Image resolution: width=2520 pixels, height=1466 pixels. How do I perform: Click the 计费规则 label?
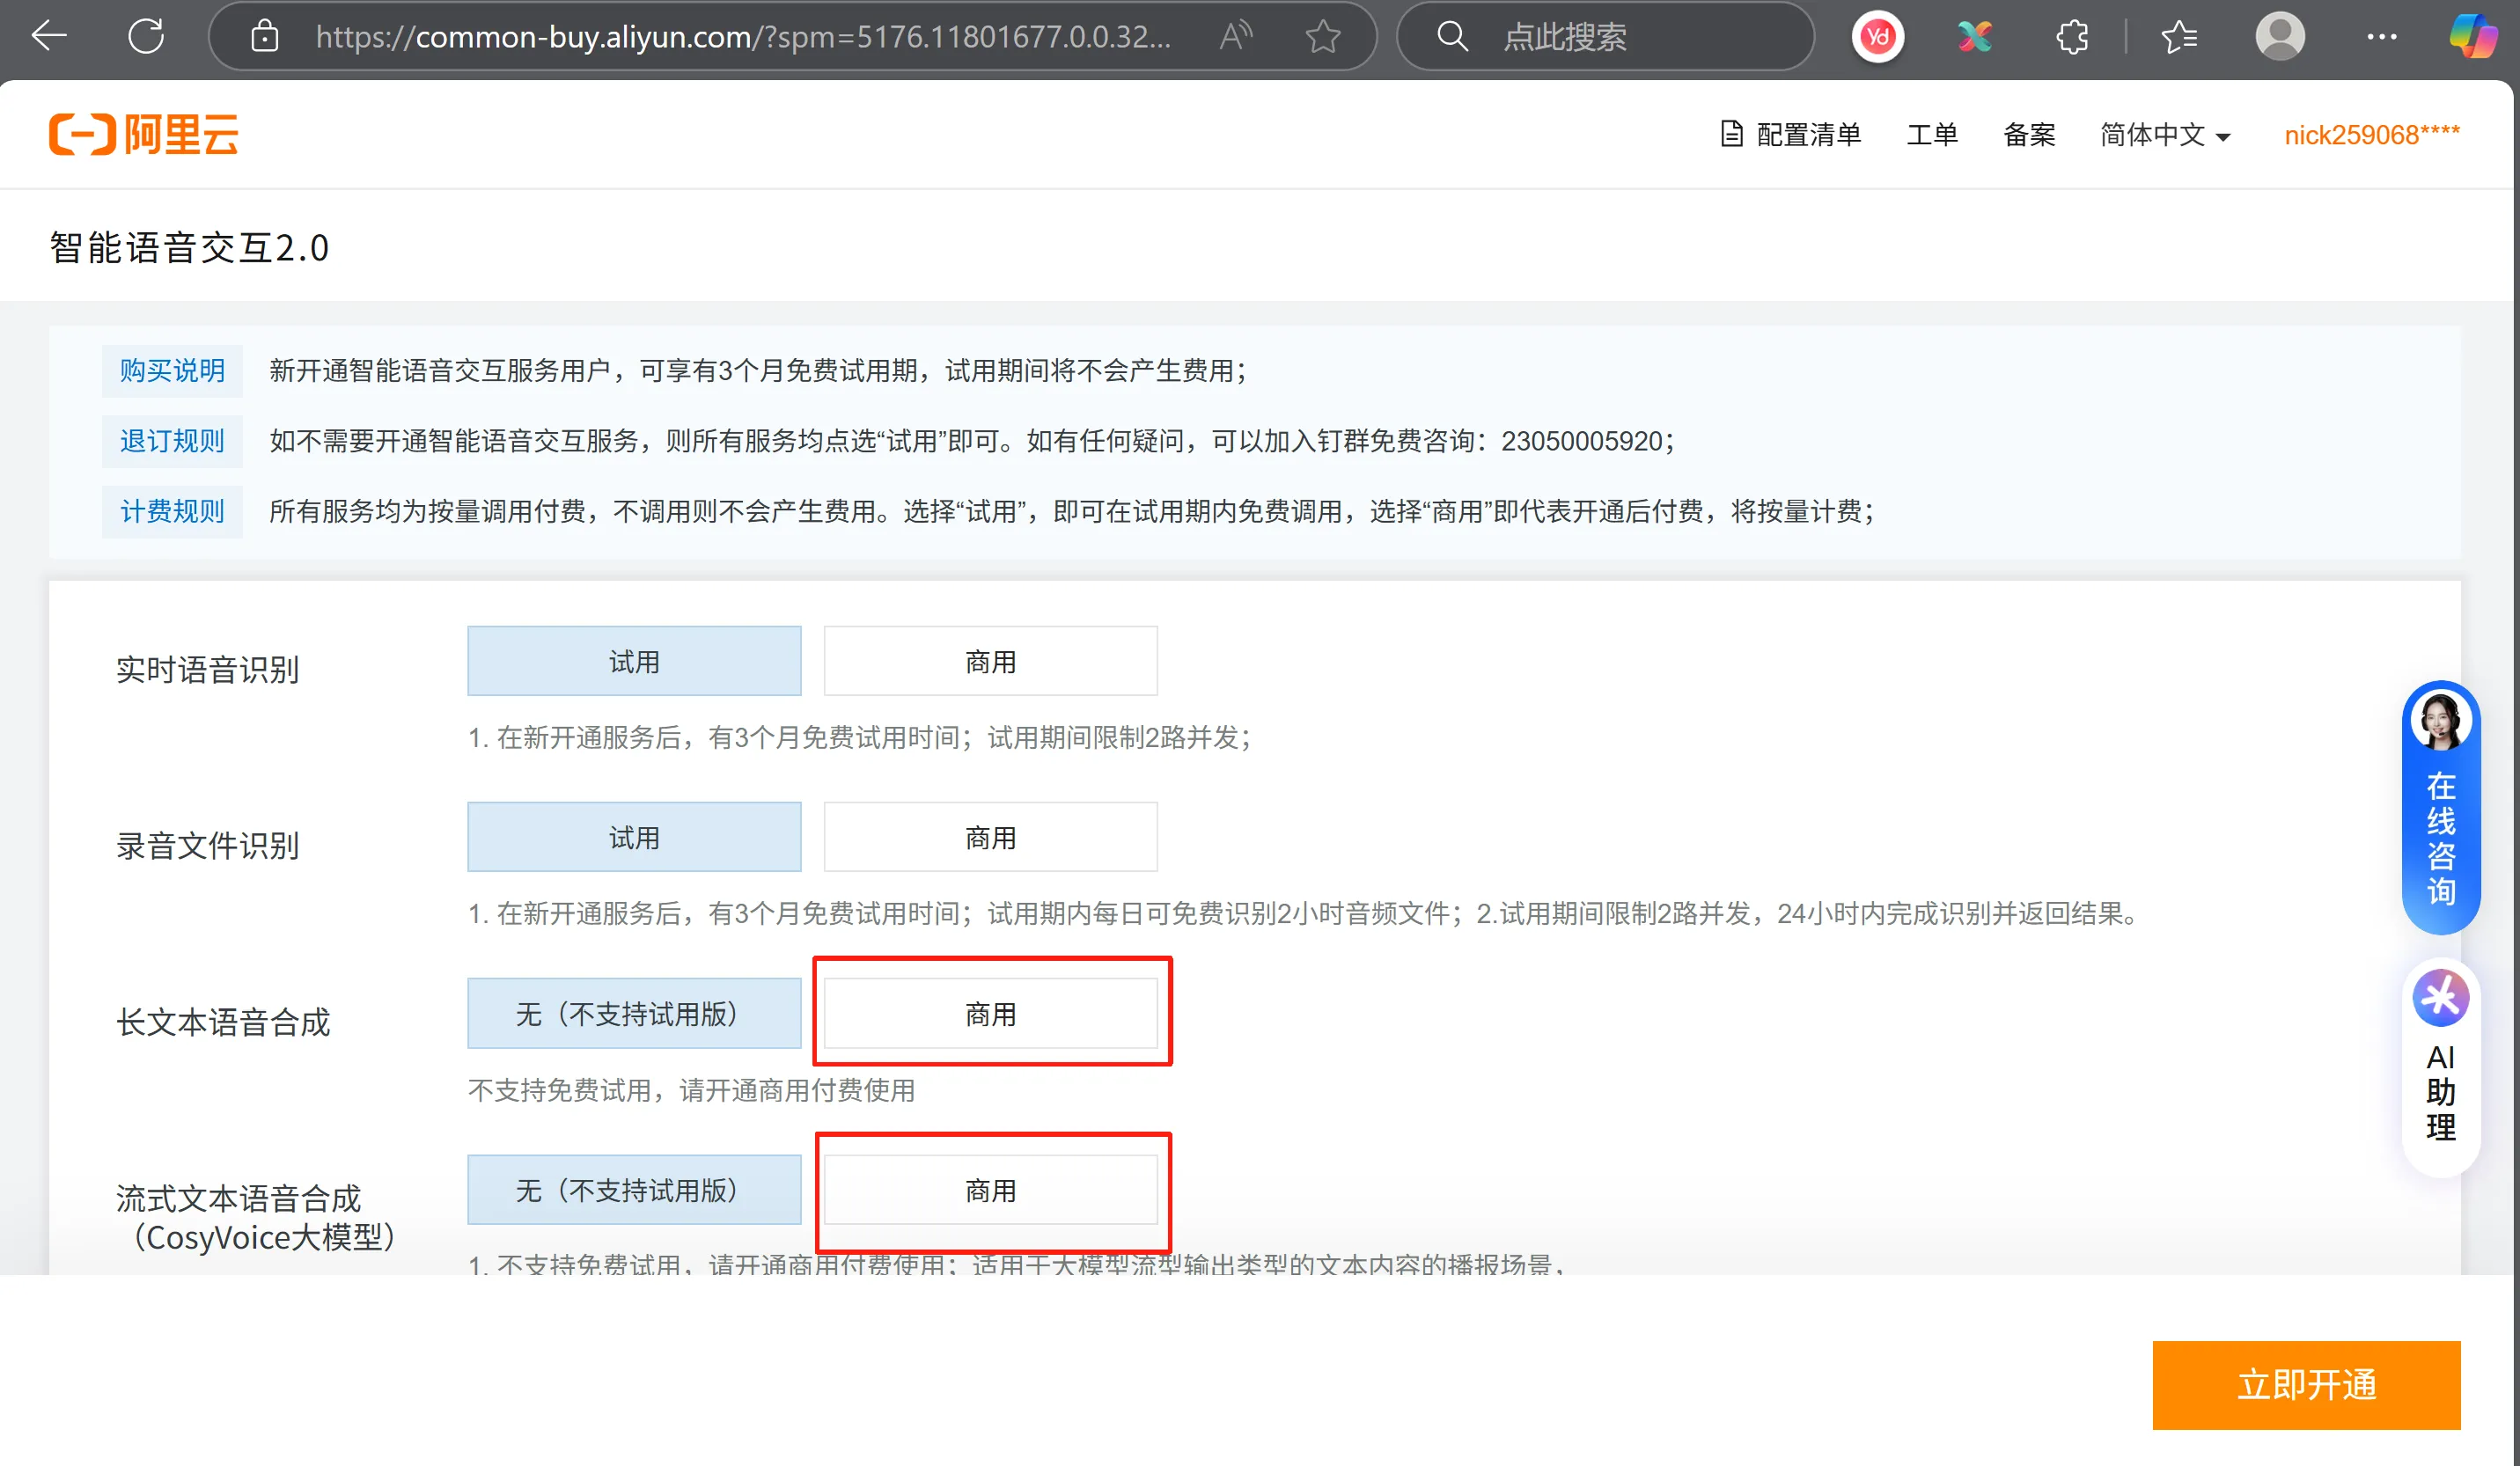(x=172, y=511)
